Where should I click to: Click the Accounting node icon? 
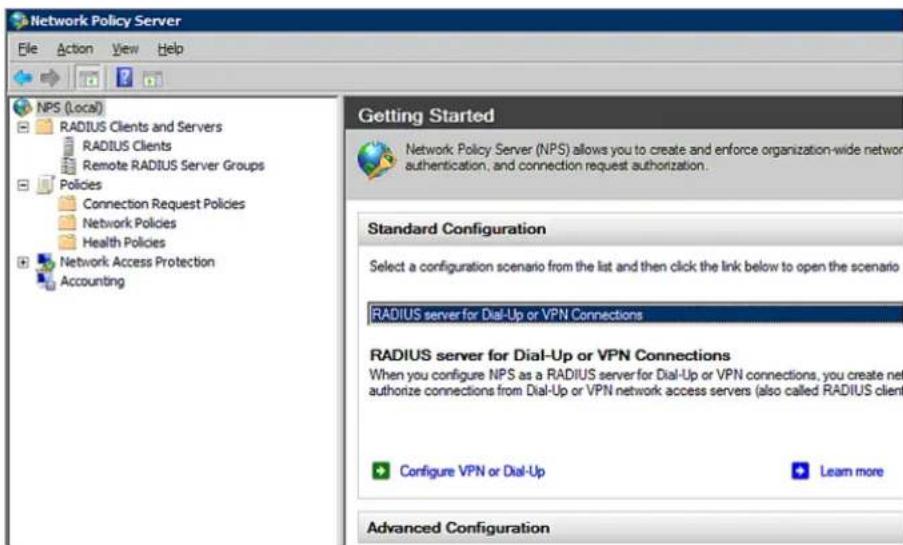tap(45, 281)
